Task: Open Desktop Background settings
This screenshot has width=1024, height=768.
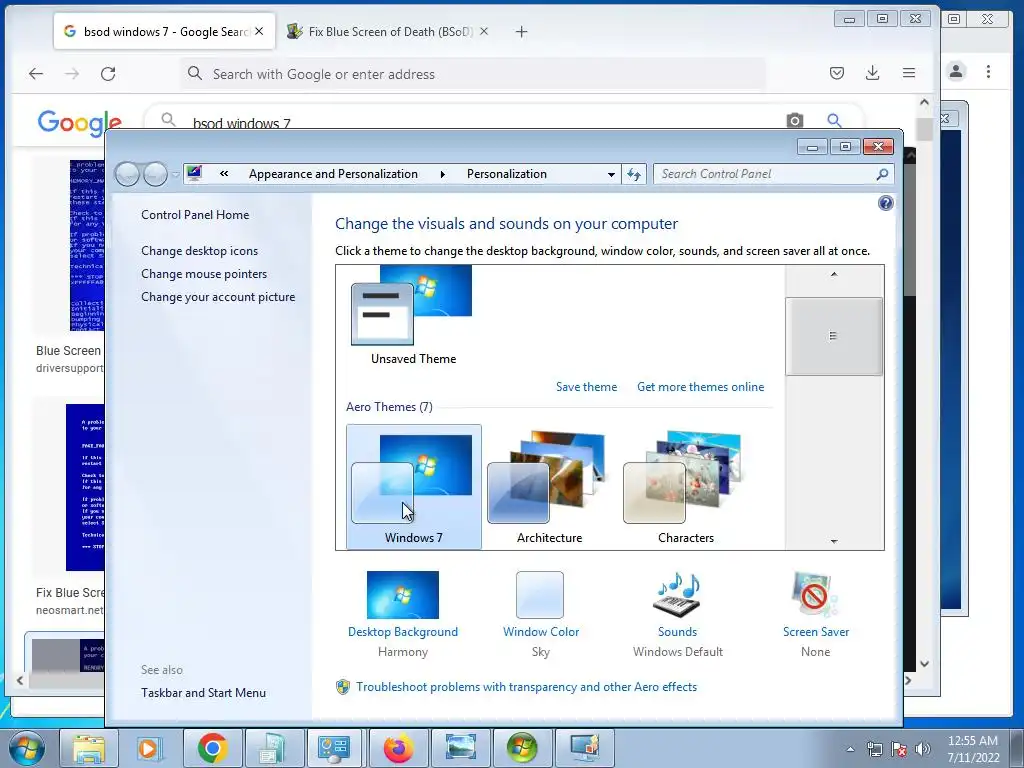Action: [403, 614]
